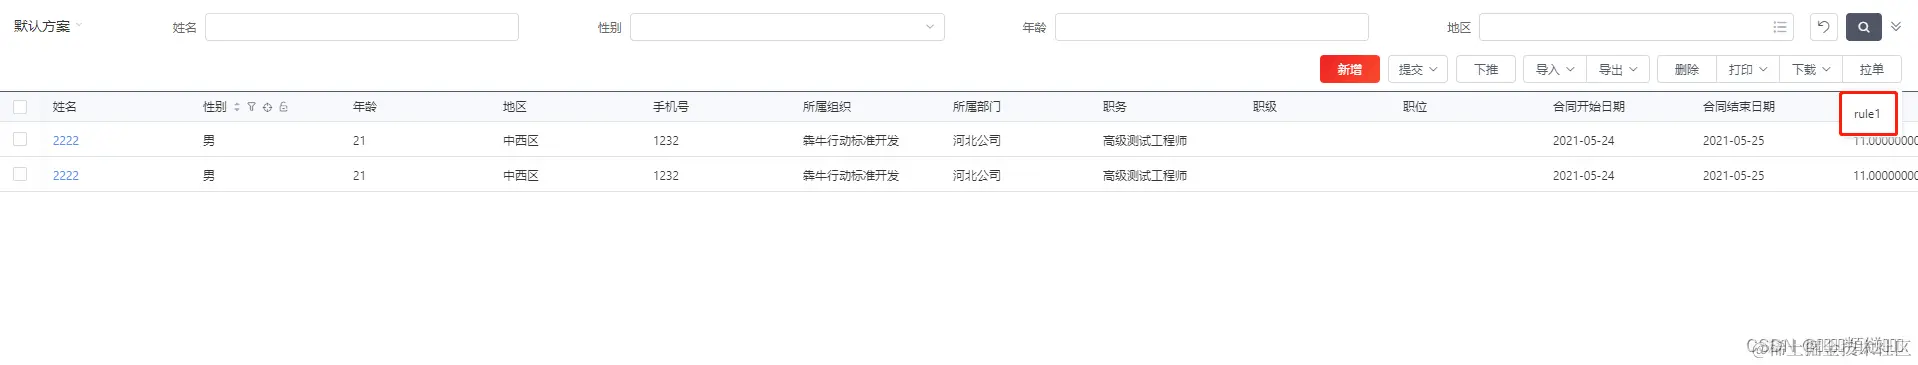Click the 合同结束日期 column header
The height and width of the screenshot is (365, 1918).
tap(1739, 107)
